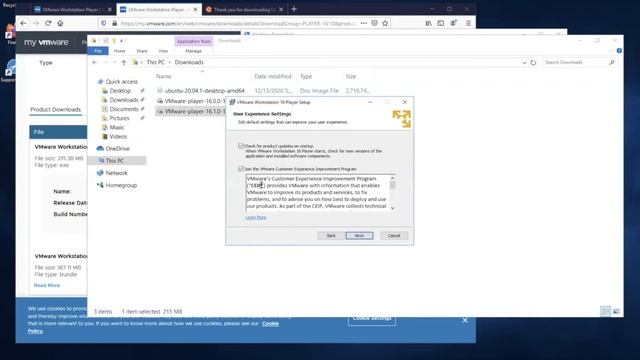Screen dimensions: 640x360
Task: Click Explorer back arrow
Action: tap(95, 62)
